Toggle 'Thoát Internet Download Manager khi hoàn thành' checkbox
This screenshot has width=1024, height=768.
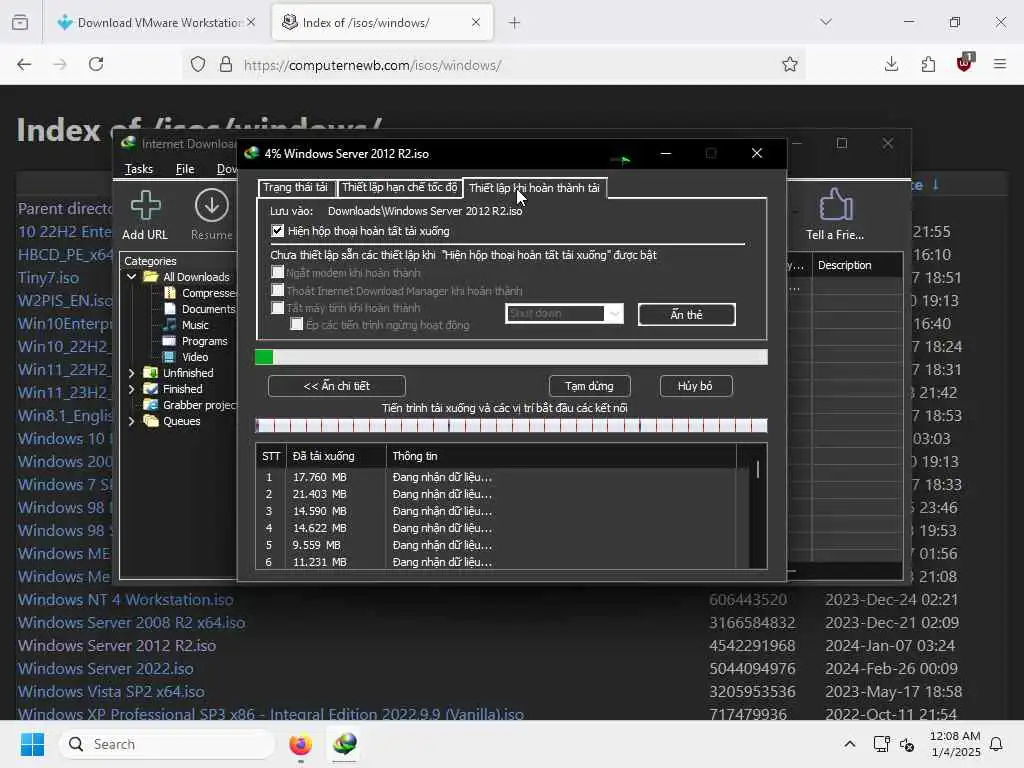tap(278, 290)
